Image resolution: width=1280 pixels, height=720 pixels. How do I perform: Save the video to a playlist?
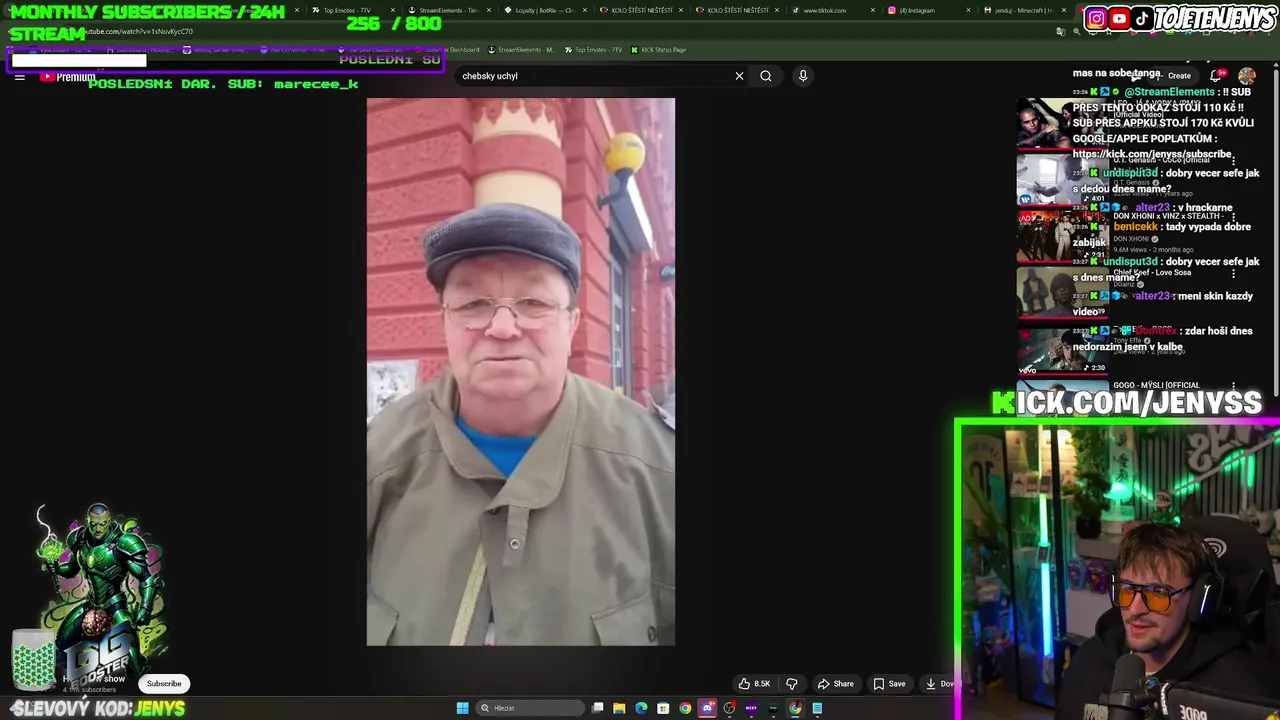click(x=889, y=684)
